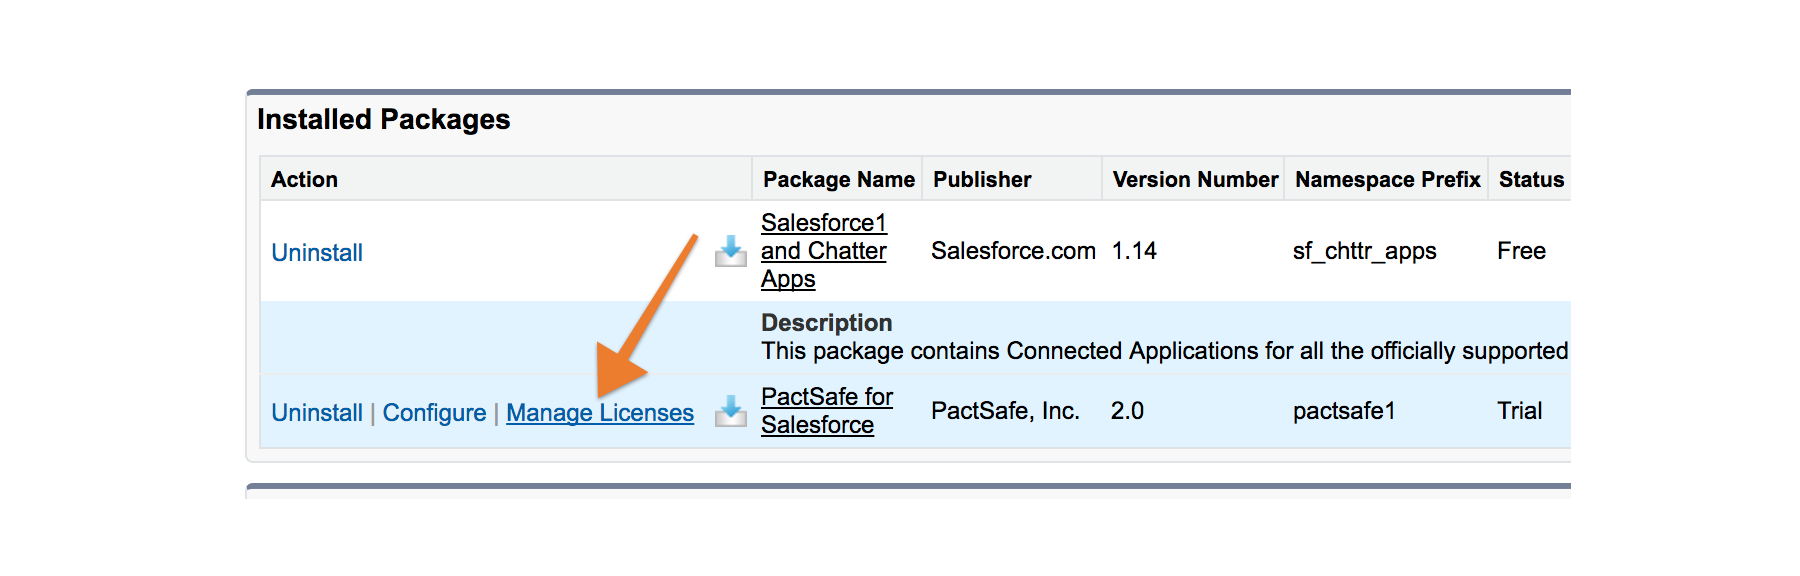Uninstall the PactSafe for Salesforce package
Image resolution: width=1800 pixels, height=576 pixels.
click(x=317, y=413)
